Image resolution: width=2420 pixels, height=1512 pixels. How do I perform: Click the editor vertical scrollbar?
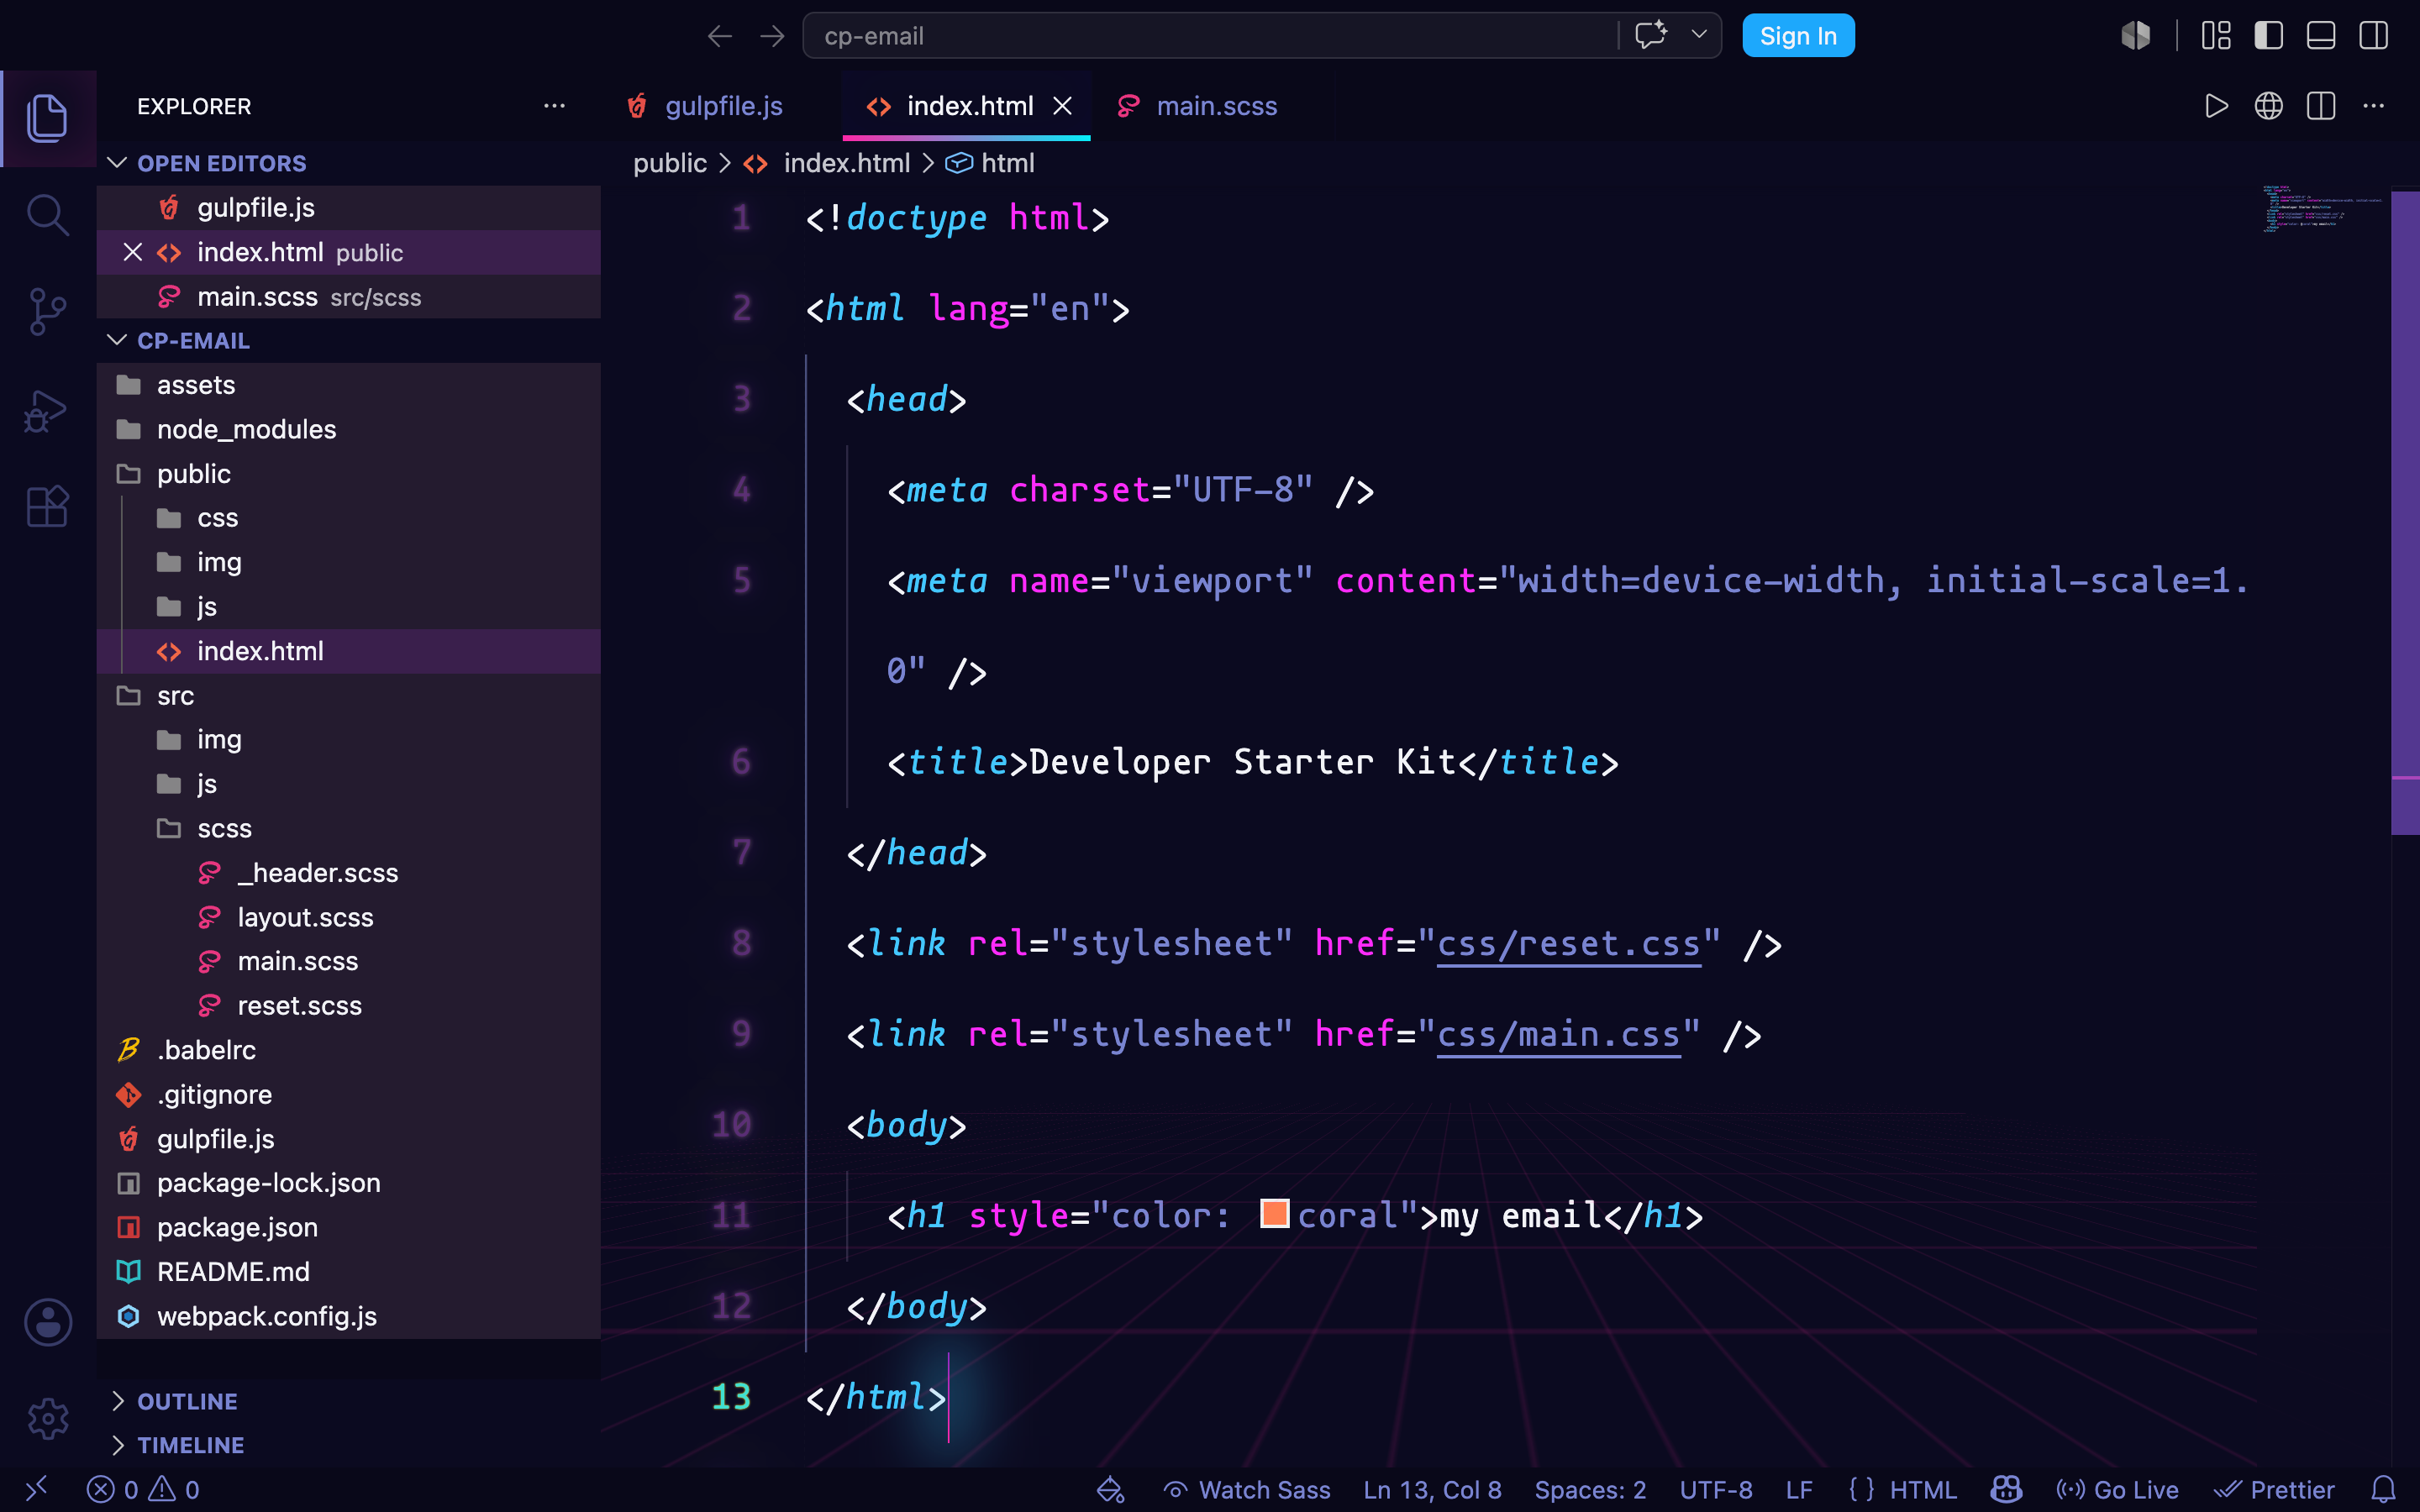coord(2405,512)
